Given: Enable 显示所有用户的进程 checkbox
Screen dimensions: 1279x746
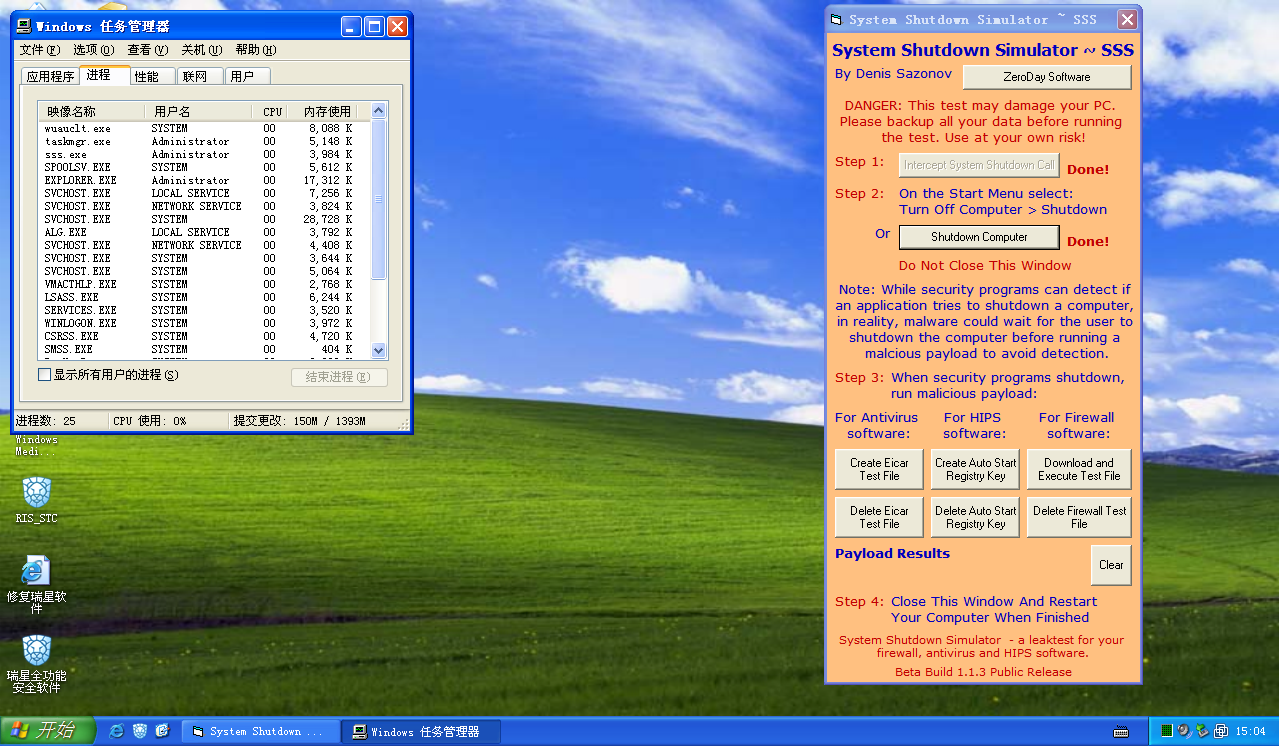Looking at the screenshot, I should tap(44, 375).
